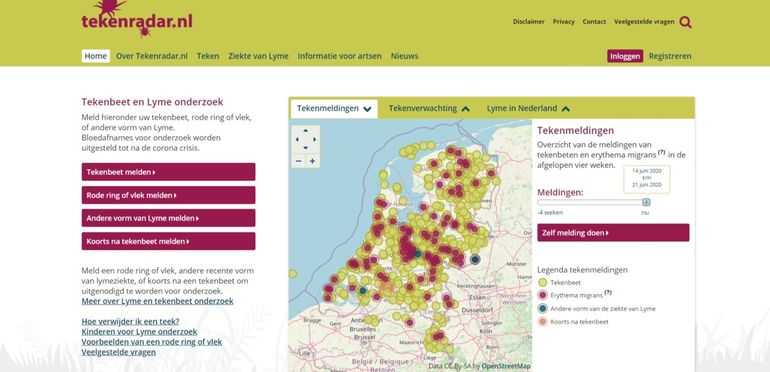Open the Privacy link
770x372 pixels.
564,22
